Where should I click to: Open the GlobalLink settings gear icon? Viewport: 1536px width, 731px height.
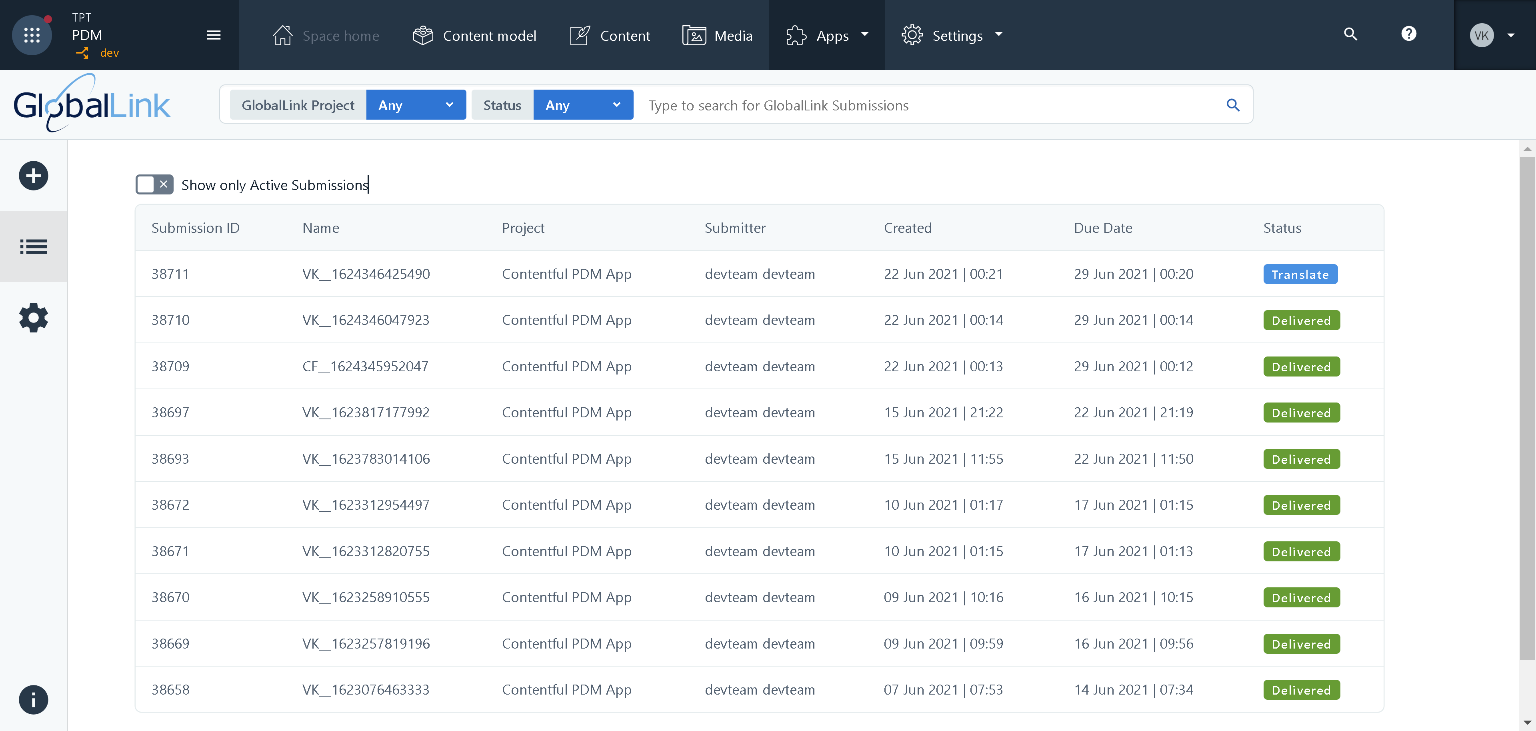(x=33, y=318)
